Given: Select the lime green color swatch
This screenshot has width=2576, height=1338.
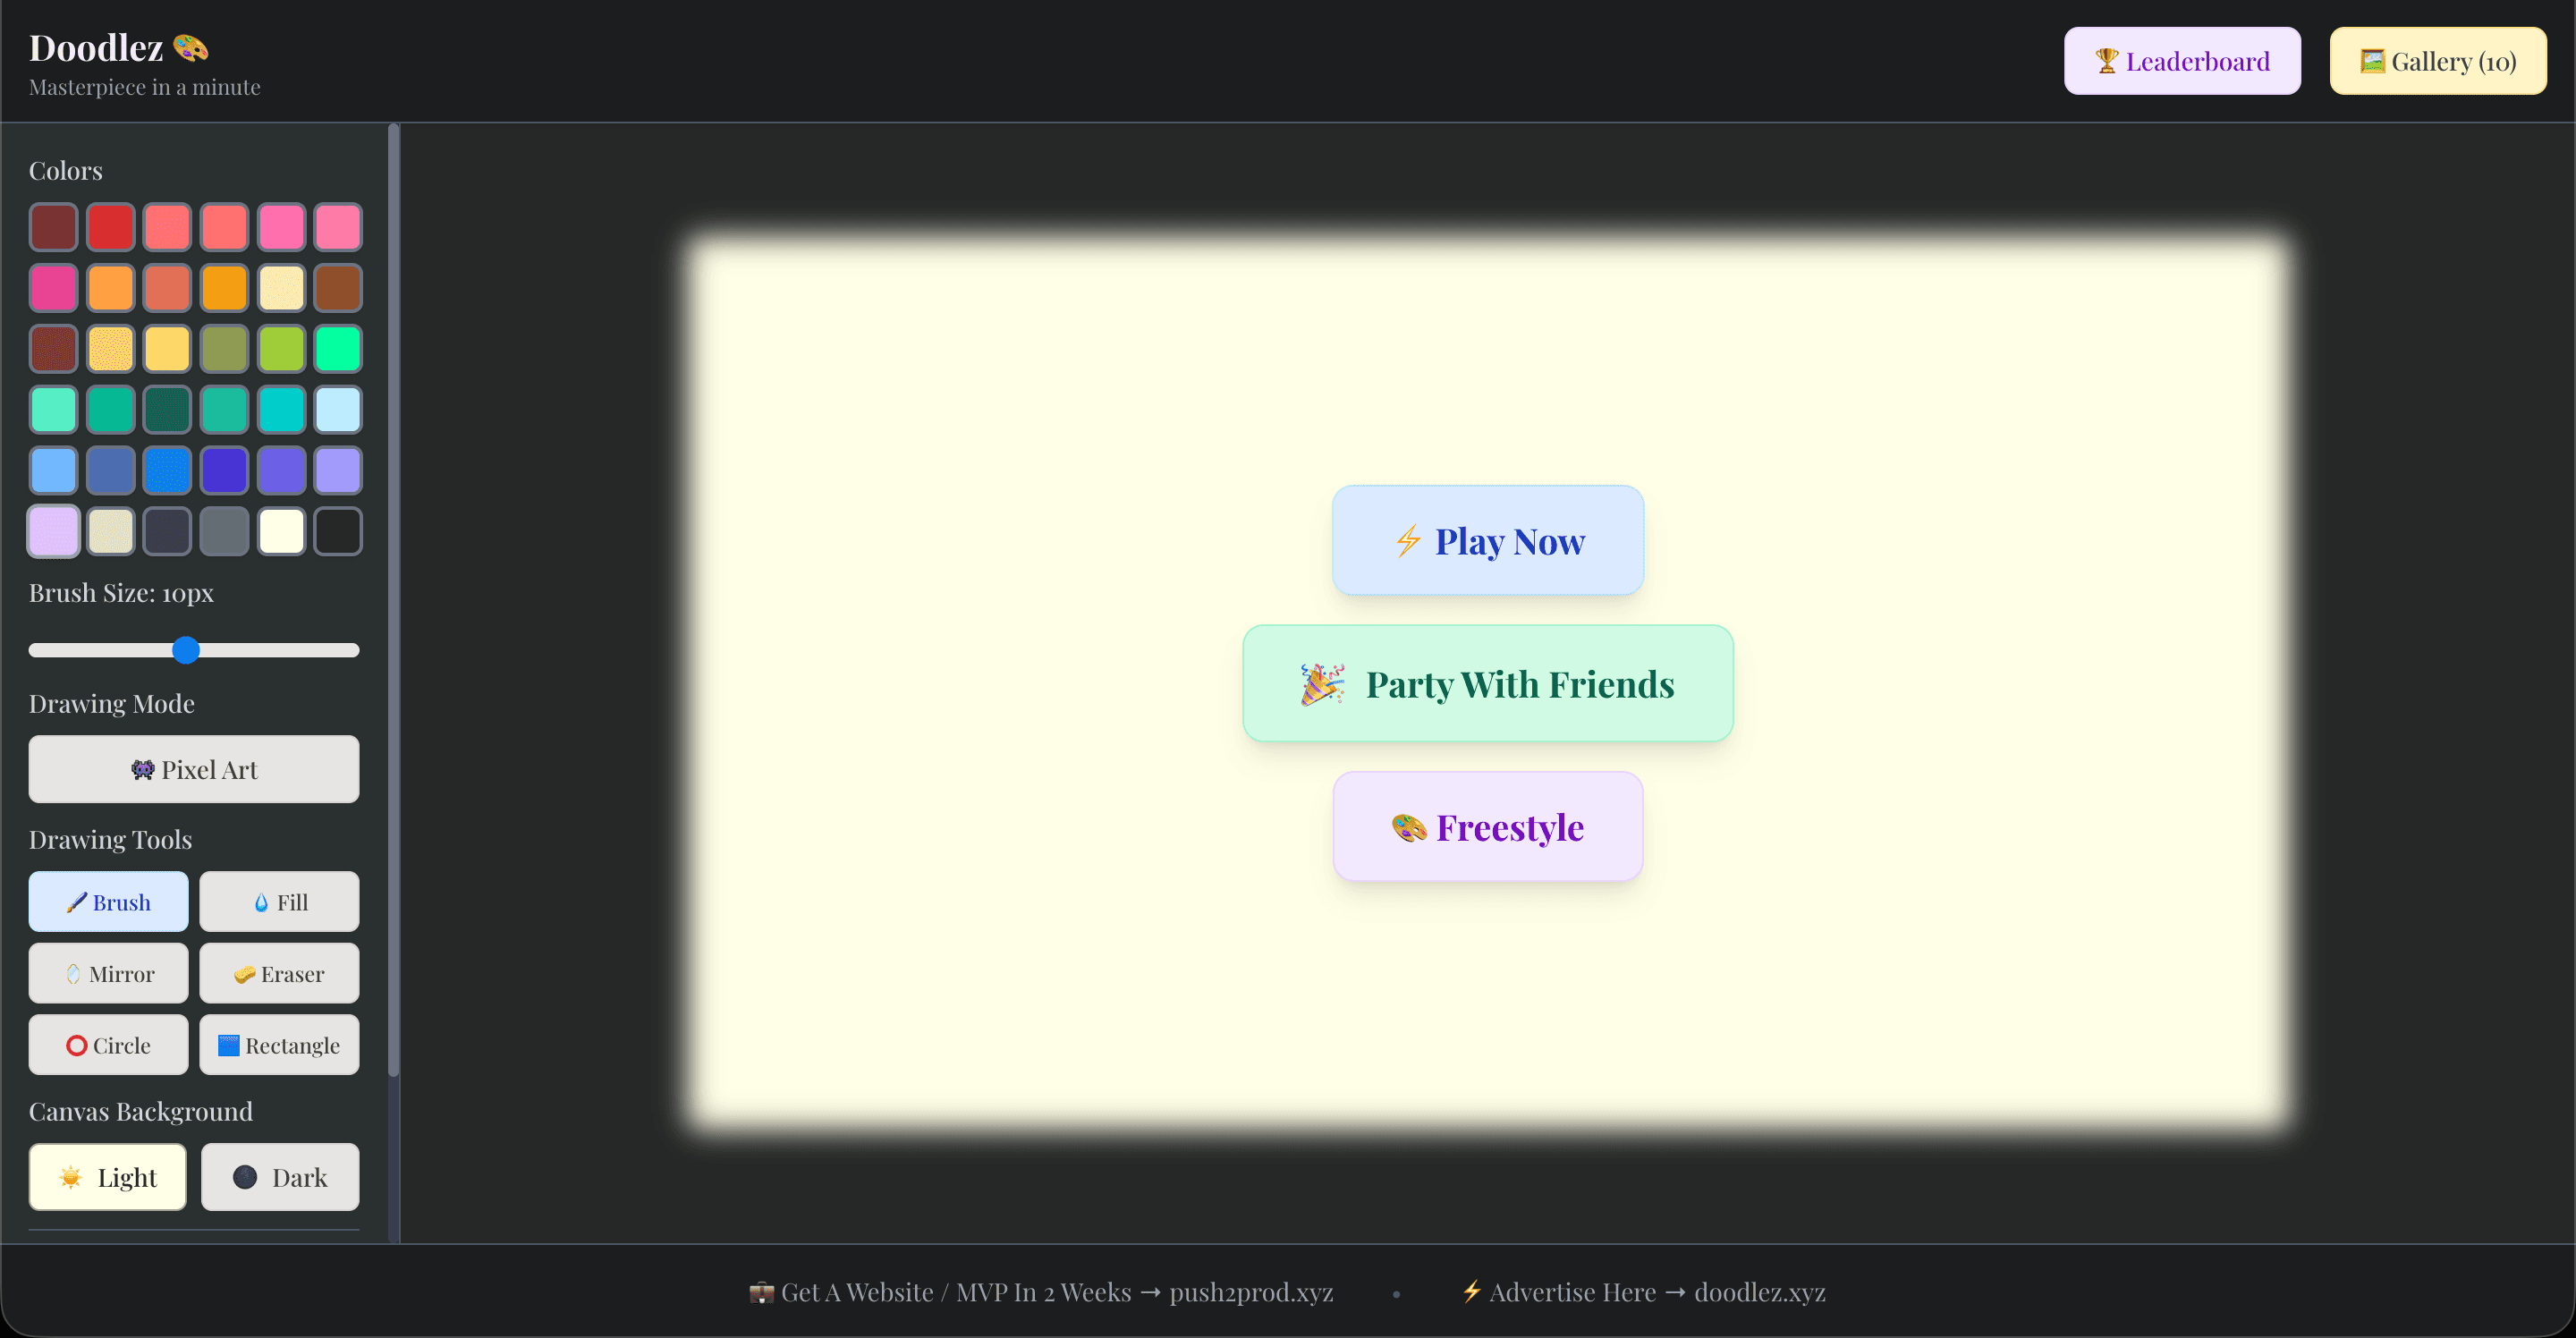Looking at the screenshot, I should point(281,349).
